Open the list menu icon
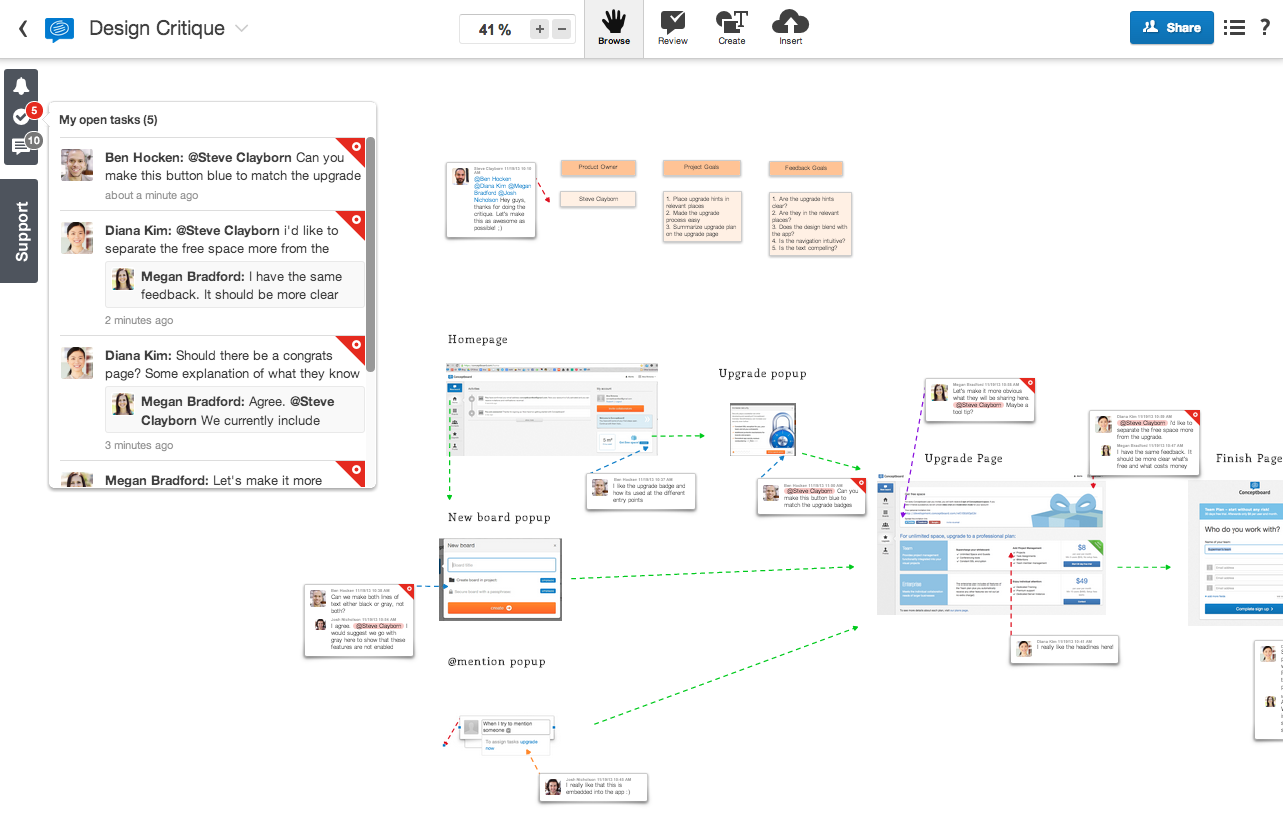The width and height of the screenshot is (1283, 827). tap(1235, 28)
